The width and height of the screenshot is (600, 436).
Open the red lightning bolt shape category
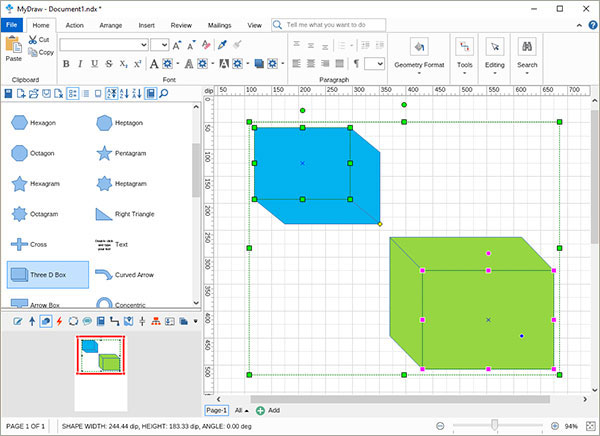(x=60, y=321)
